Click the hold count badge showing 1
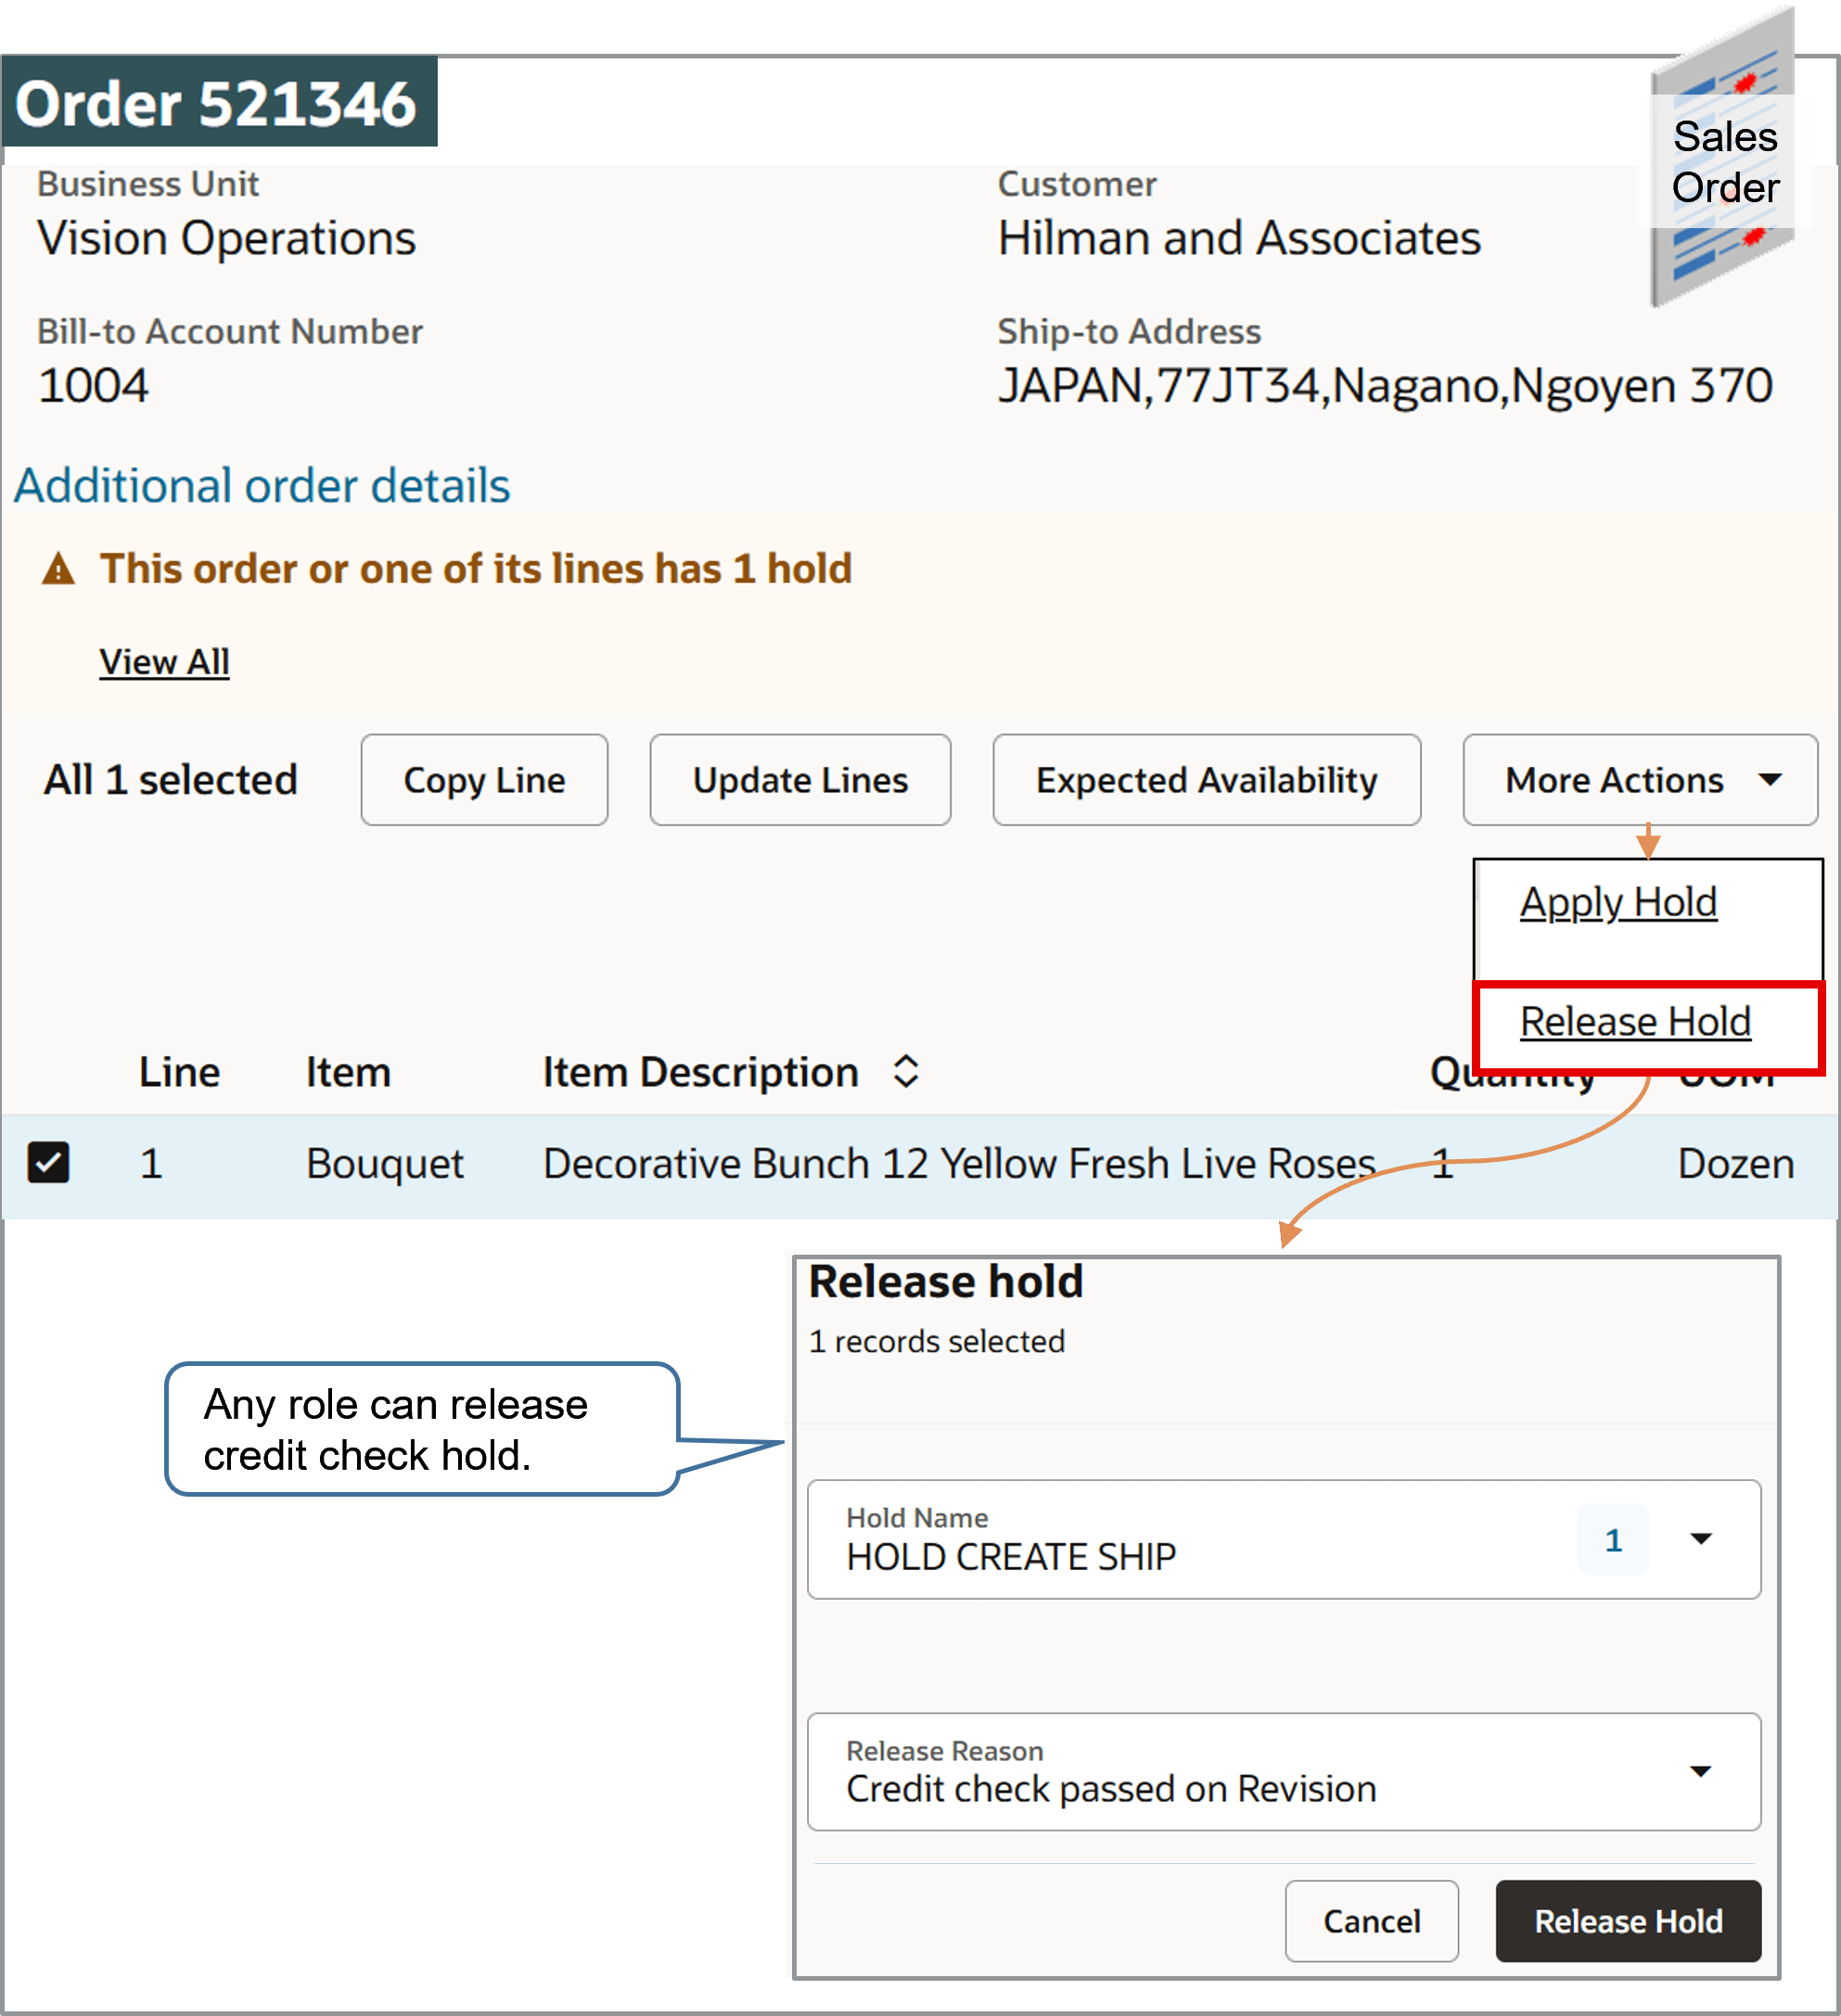This screenshot has height=2016, width=1841. click(x=1612, y=1540)
